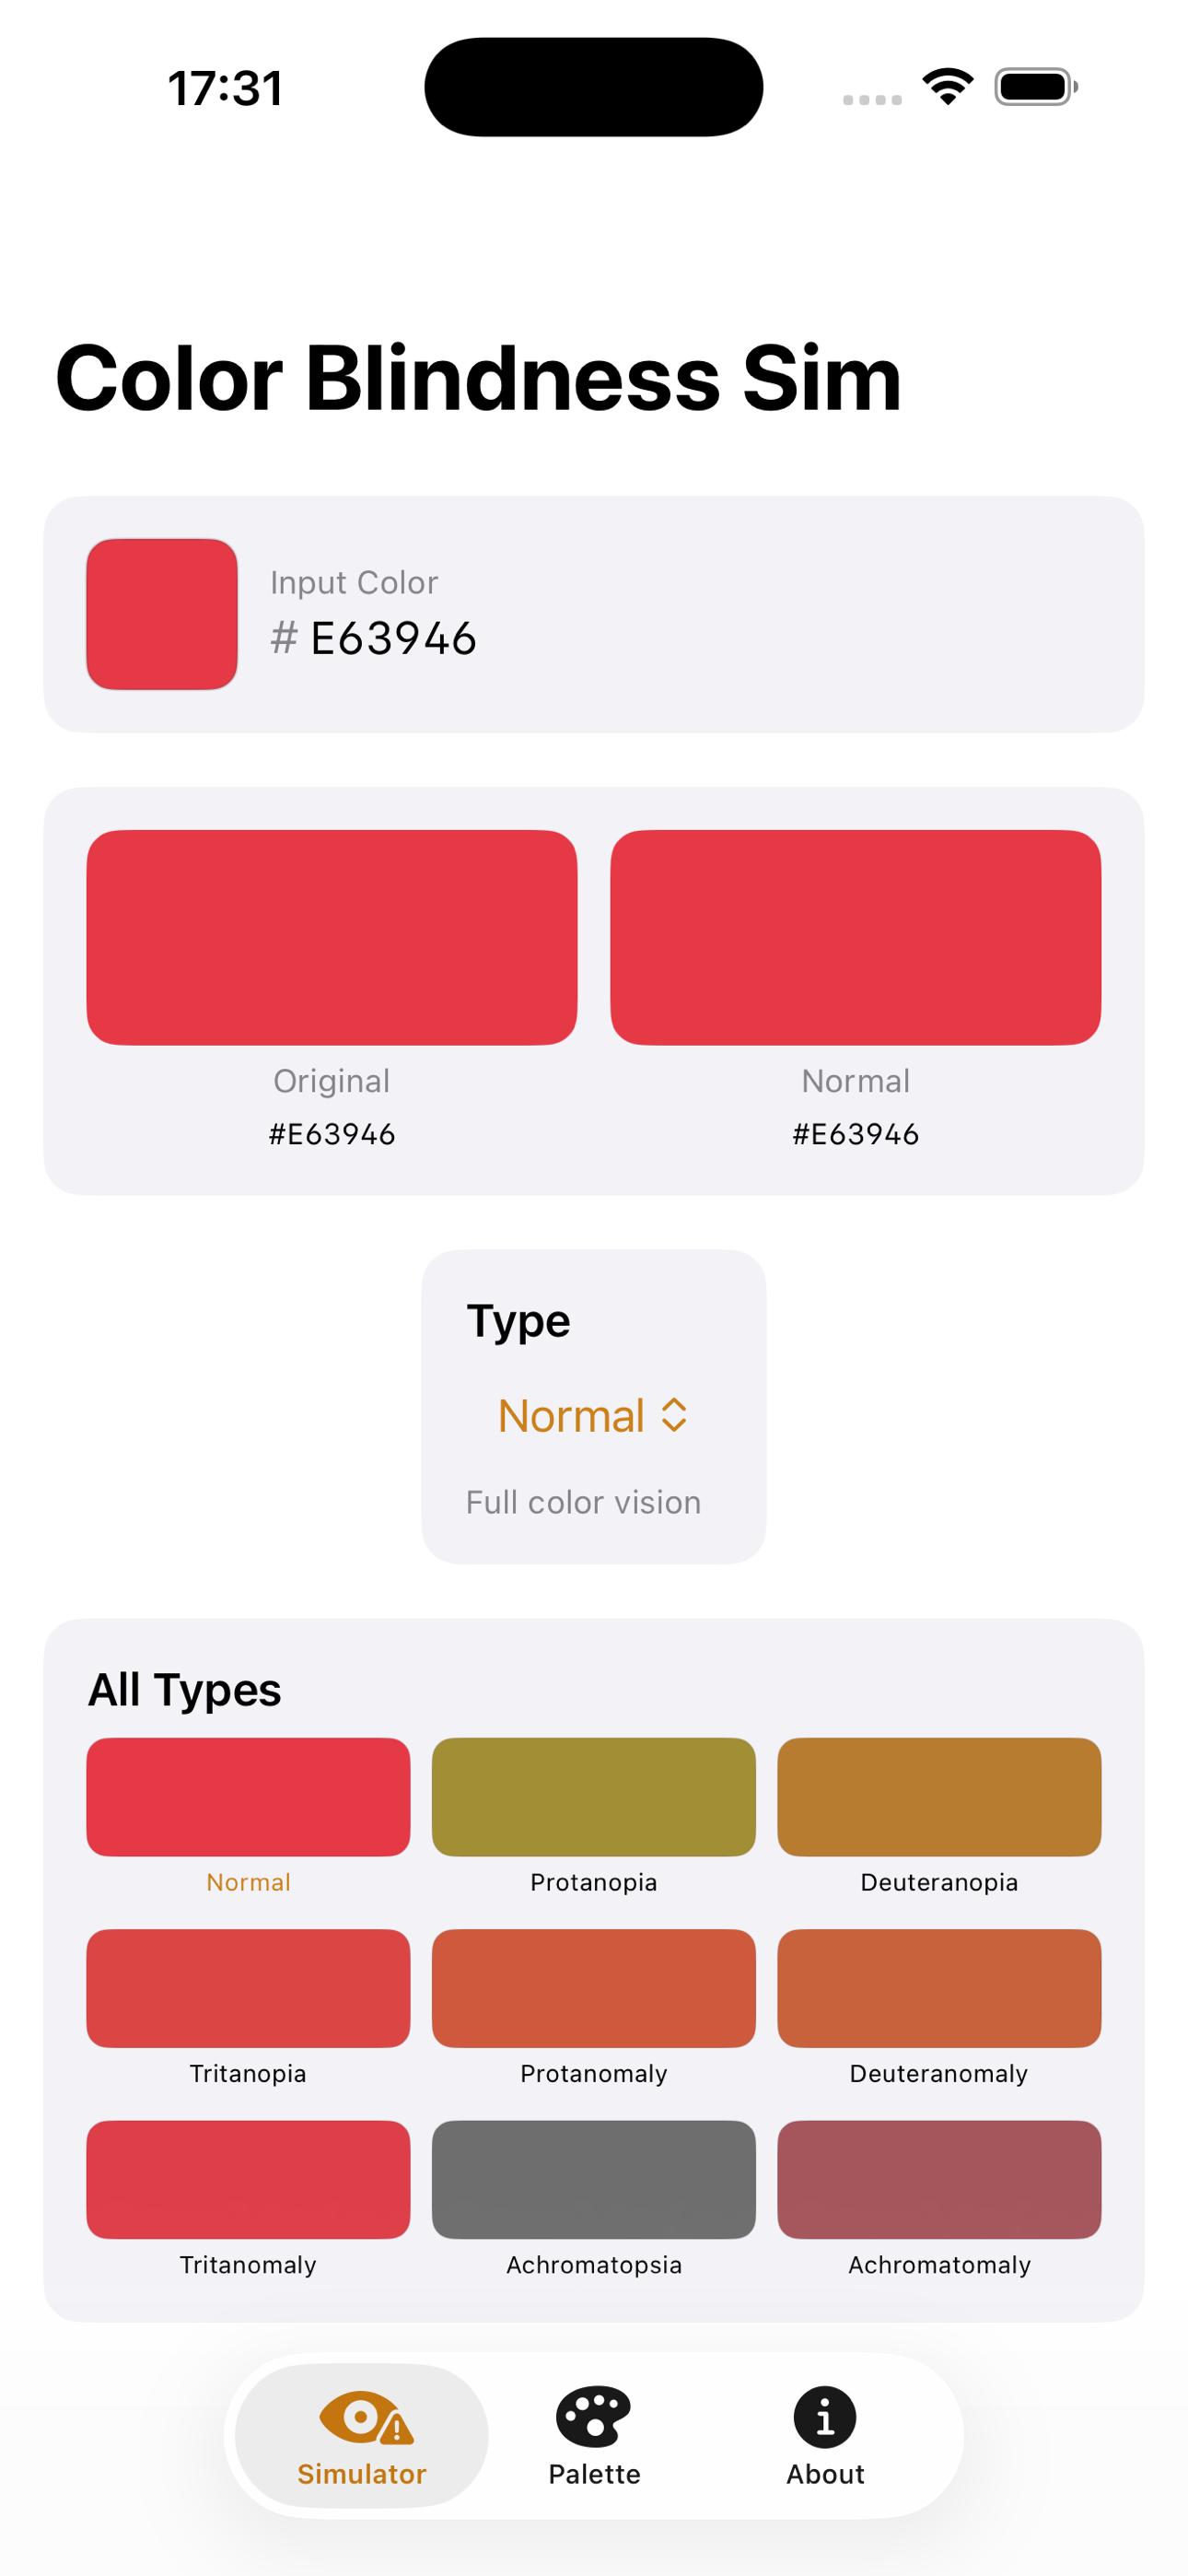The image size is (1188, 2576).
Task: Tap the Wi-Fi status icon
Action: pos(948,86)
